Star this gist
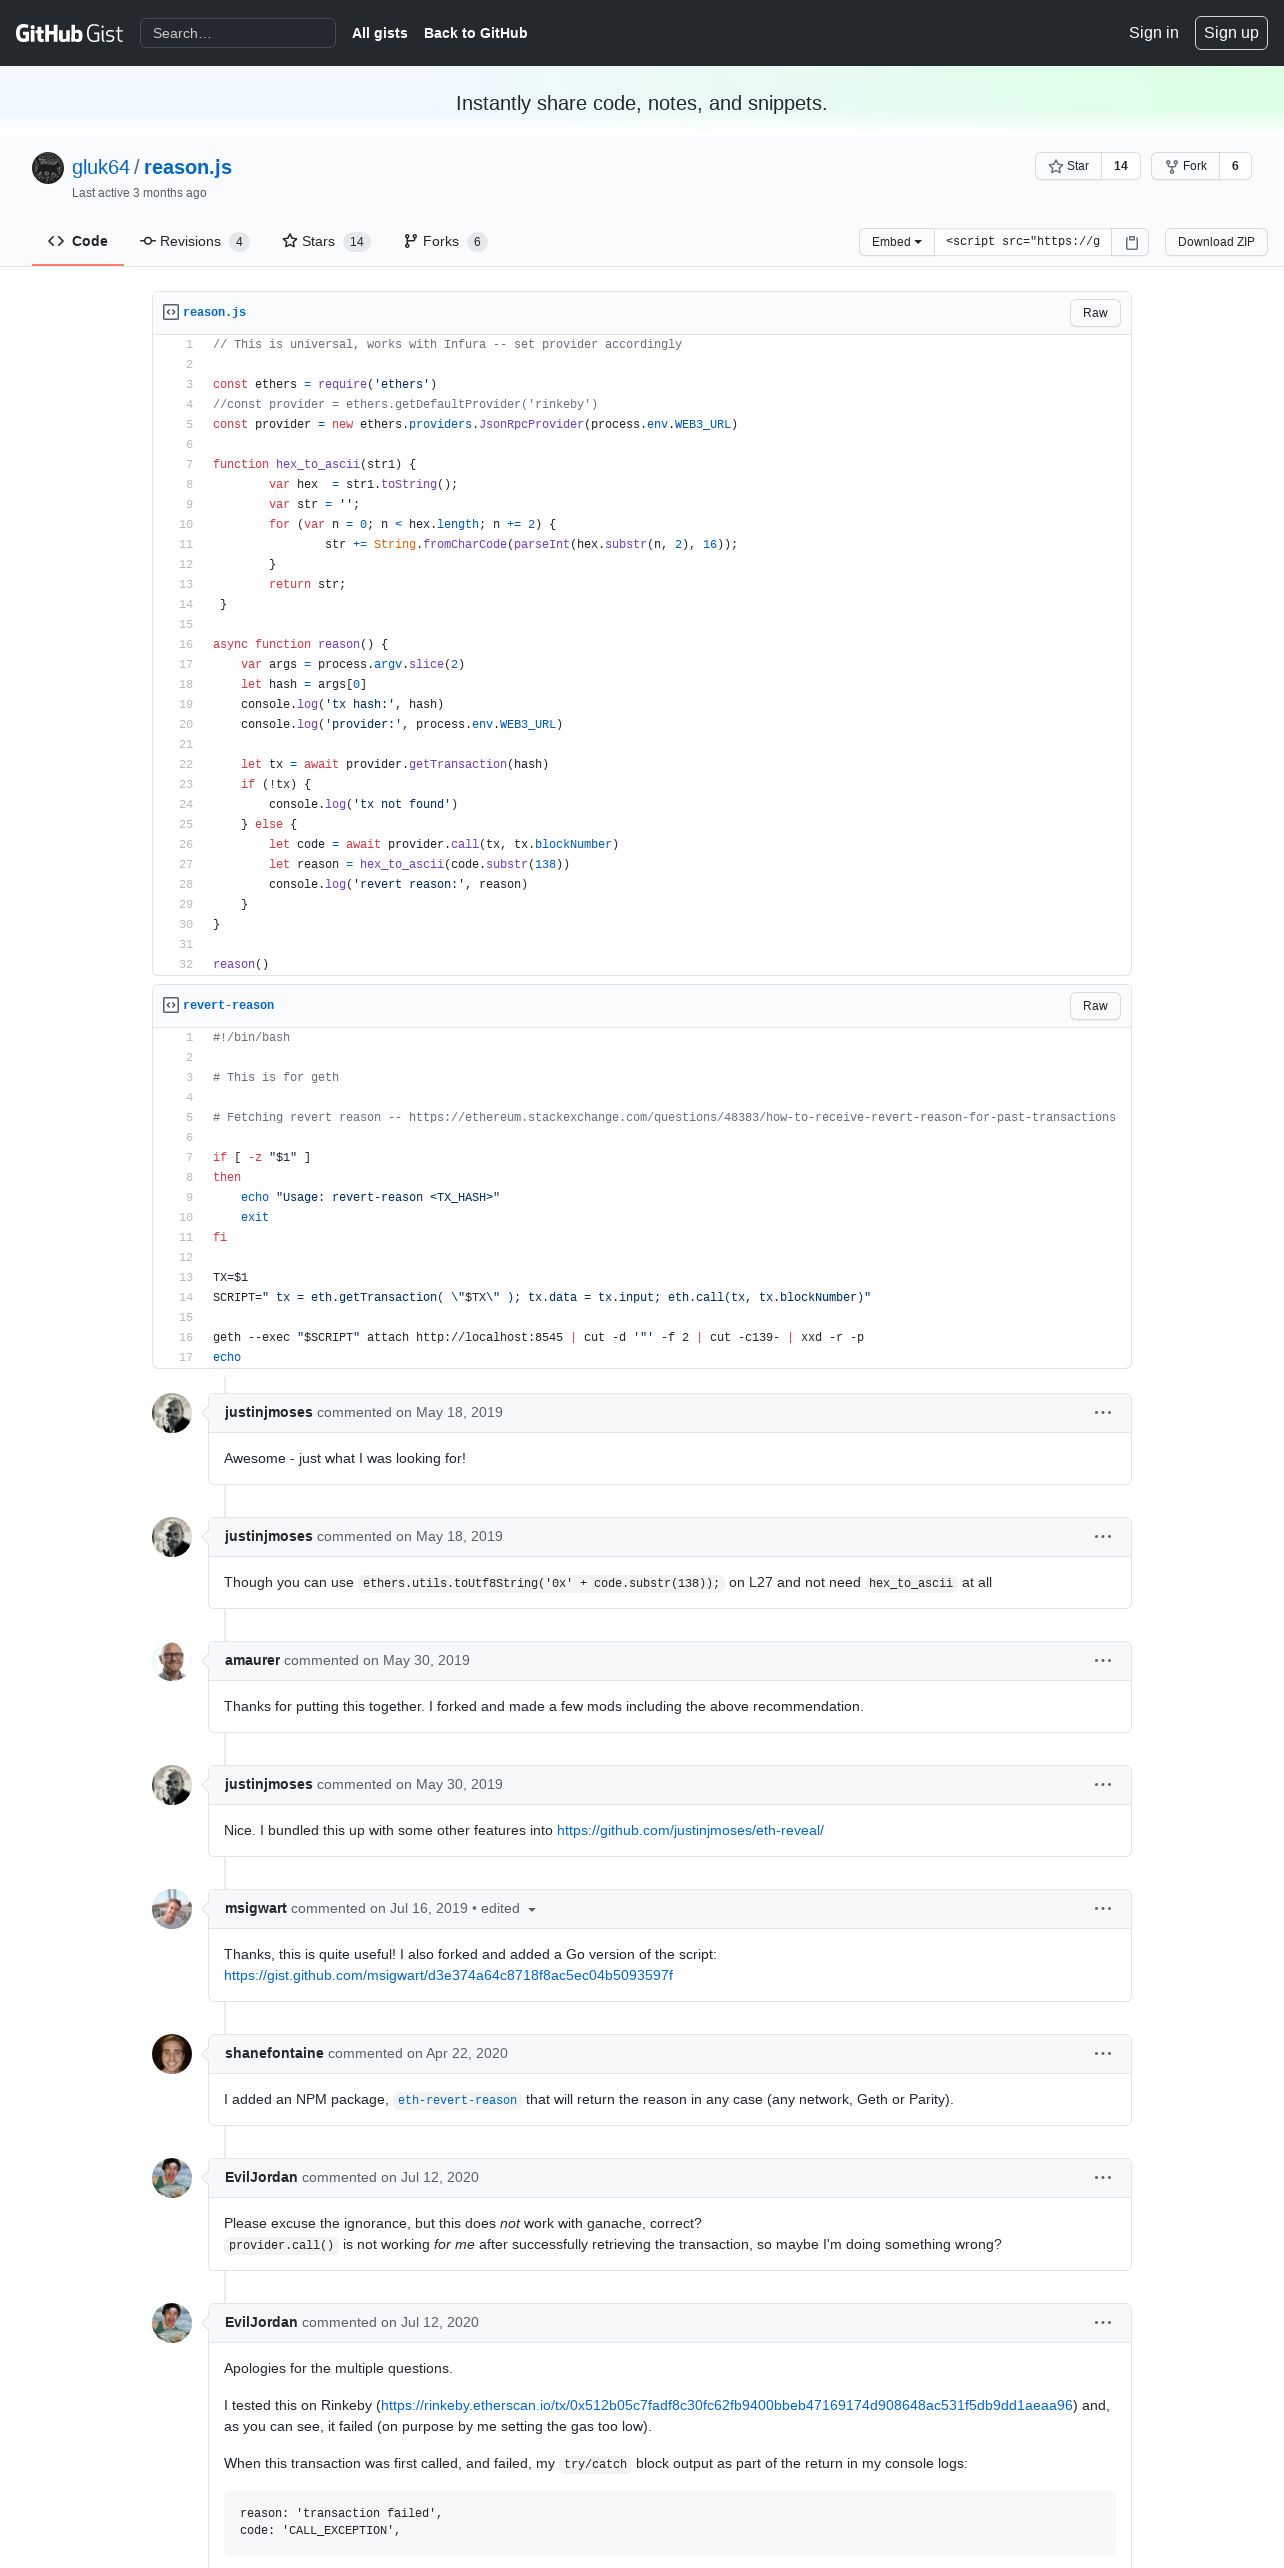 (x=1068, y=166)
